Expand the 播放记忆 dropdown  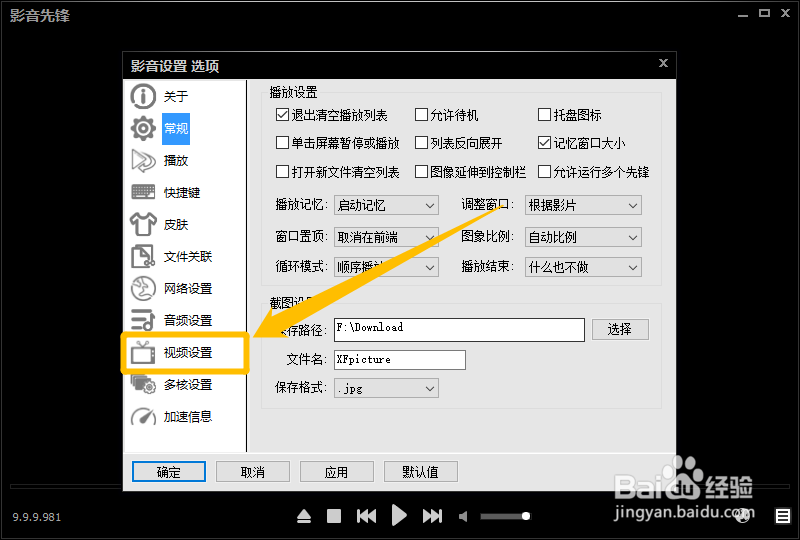point(386,205)
